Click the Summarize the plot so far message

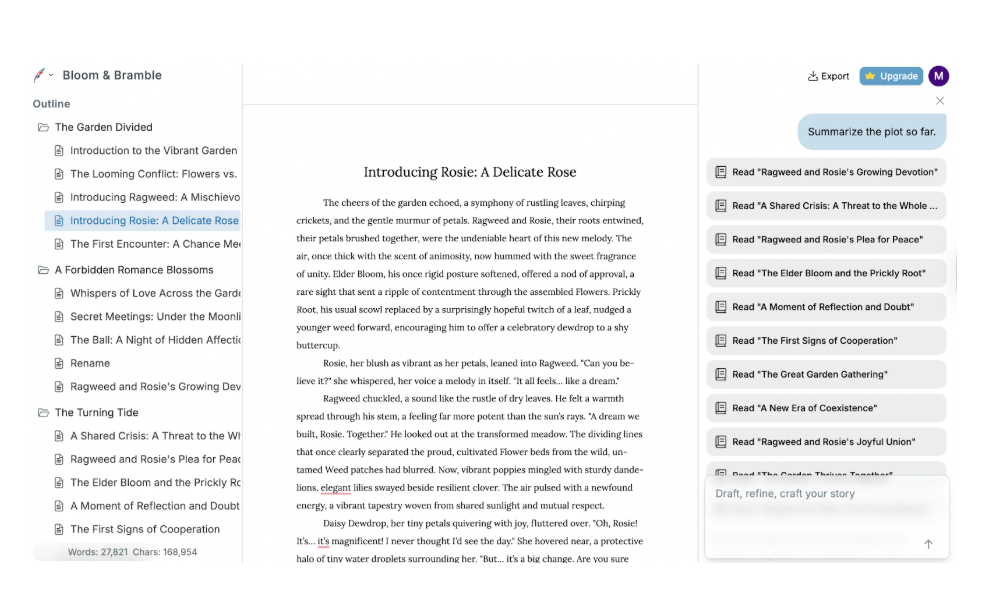tap(872, 132)
